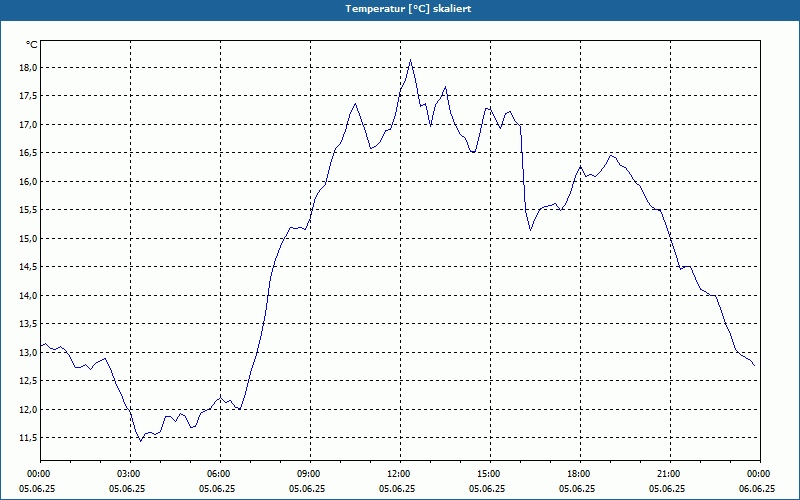The width and height of the screenshot is (800, 500).
Task: Click the curve's lowest point after 03:00
Action: pos(140,441)
